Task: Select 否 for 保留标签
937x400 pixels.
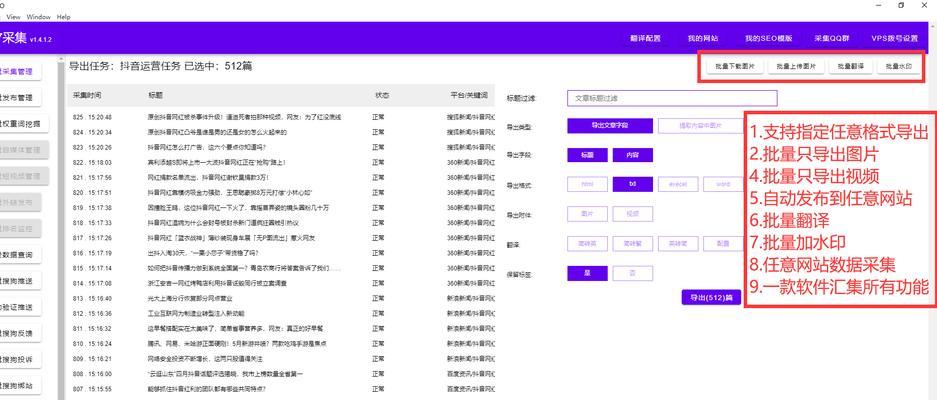Action: (x=633, y=273)
